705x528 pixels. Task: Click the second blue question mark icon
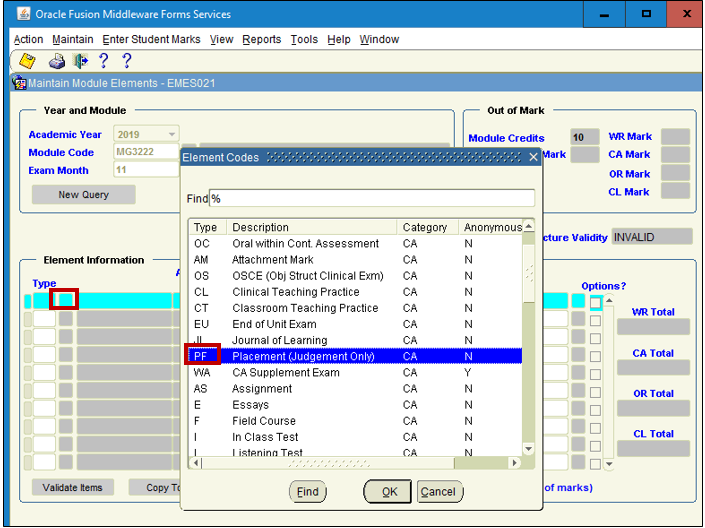tap(127, 62)
